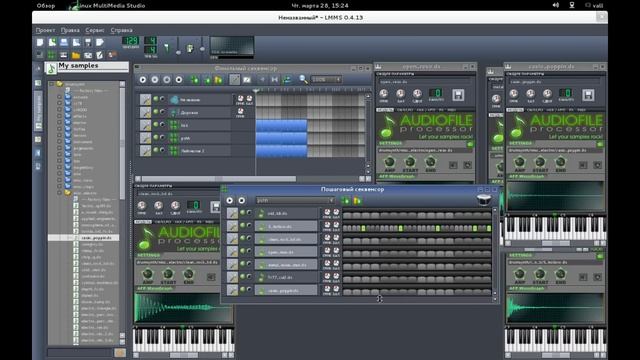
Task: Save the current project via the toolbar icon
Action: click(88, 42)
